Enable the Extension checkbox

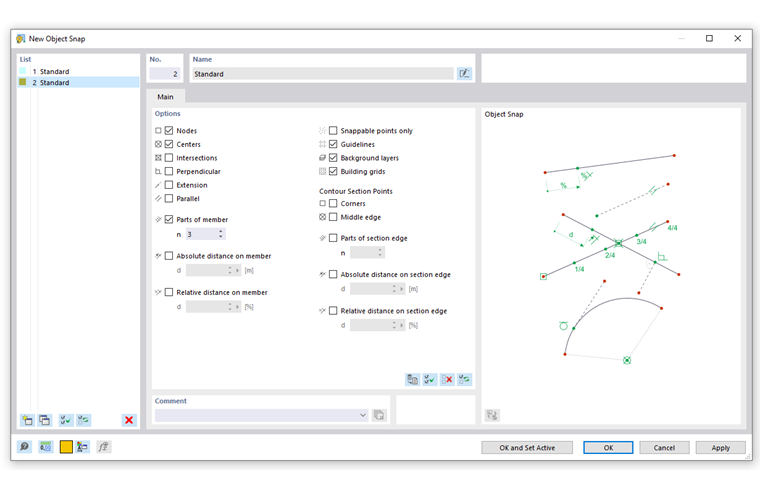click(169, 185)
